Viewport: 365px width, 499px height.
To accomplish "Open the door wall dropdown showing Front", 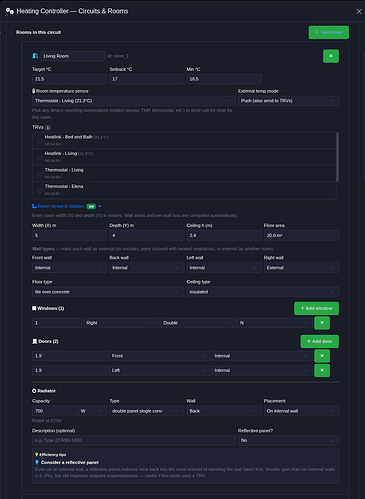I will [x=160, y=356].
